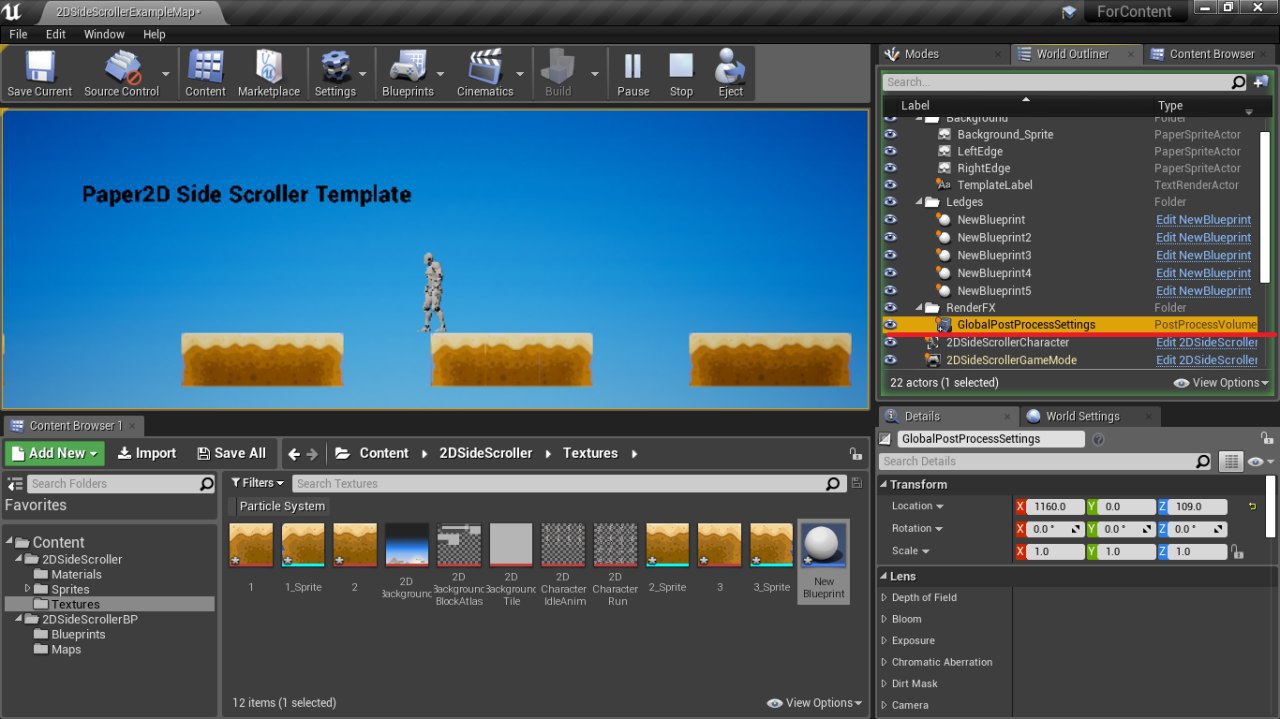Viewport: 1280px width, 719px height.
Task: Toggle visibility of GlobalPostProcessSettings
Action: [890, 325]
